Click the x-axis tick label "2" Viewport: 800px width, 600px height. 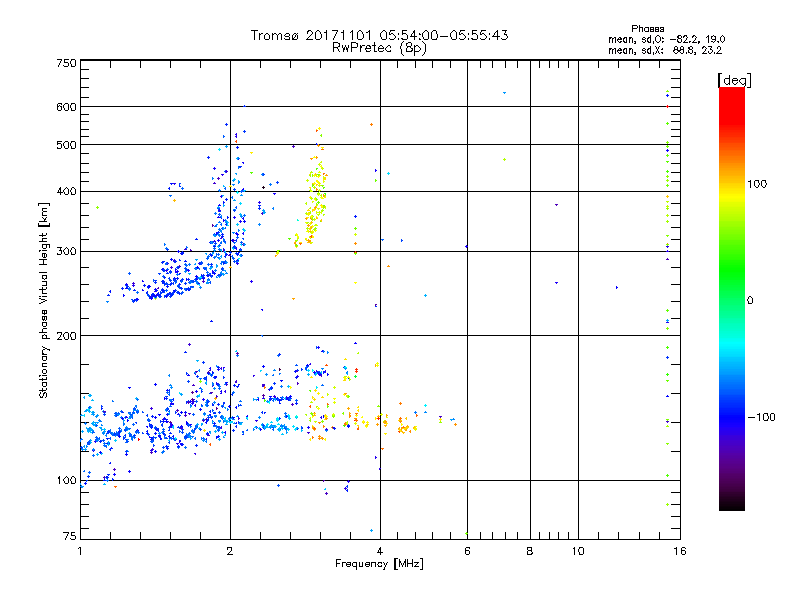pyautogui.click(x=230, y=551)
